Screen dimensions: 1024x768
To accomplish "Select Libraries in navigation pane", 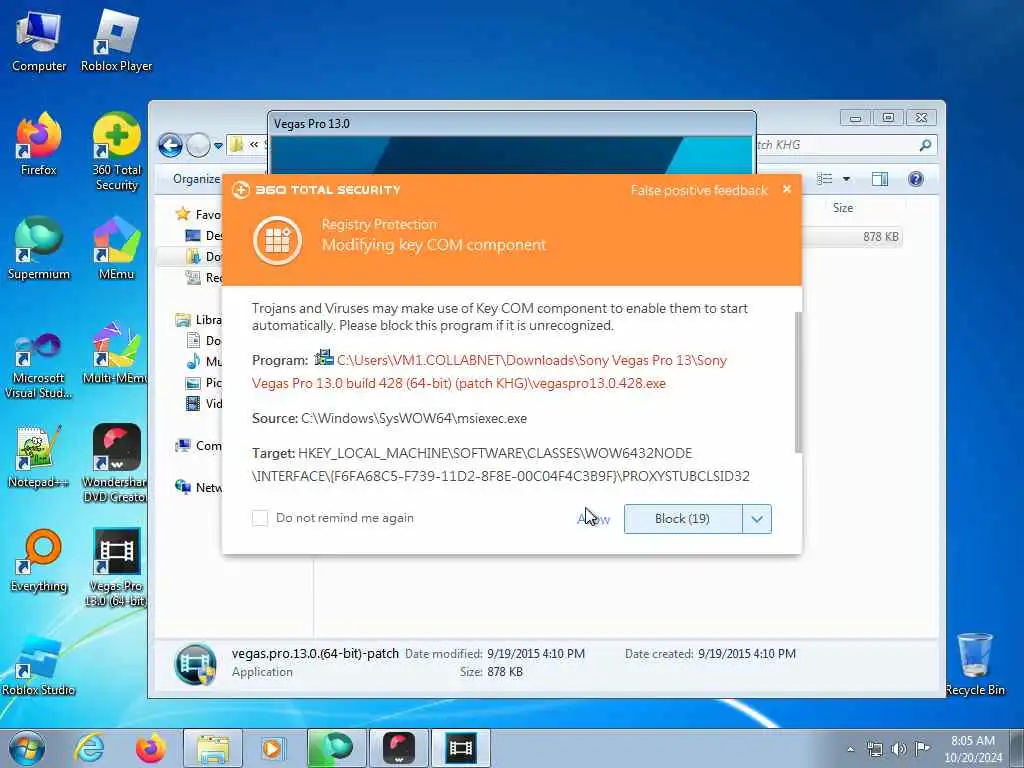I will coord(199,319).
